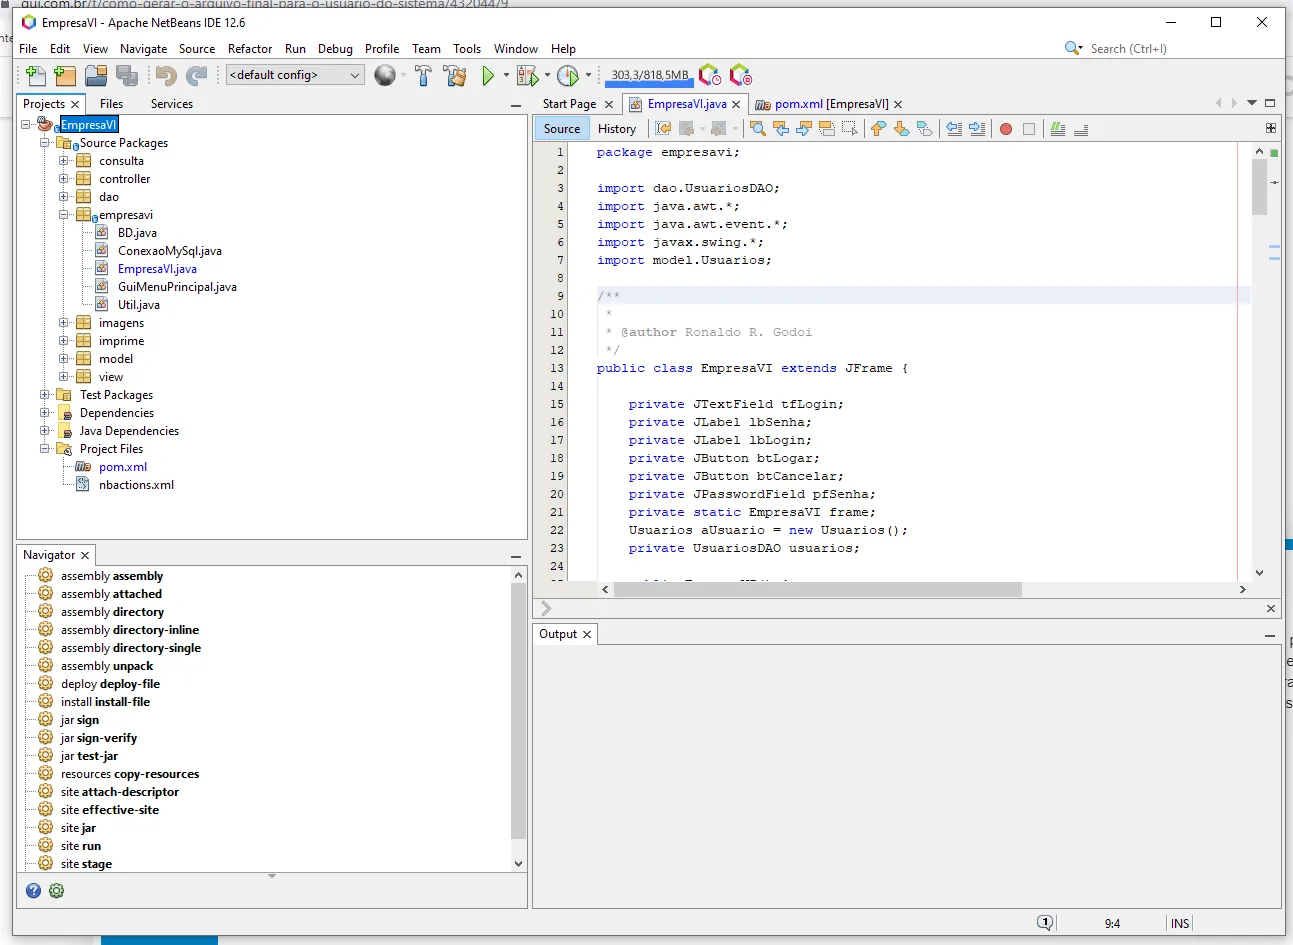This screenshot has width=1293, height=945.
Task: Click the Build Project hammer icon
Action: 423,75
